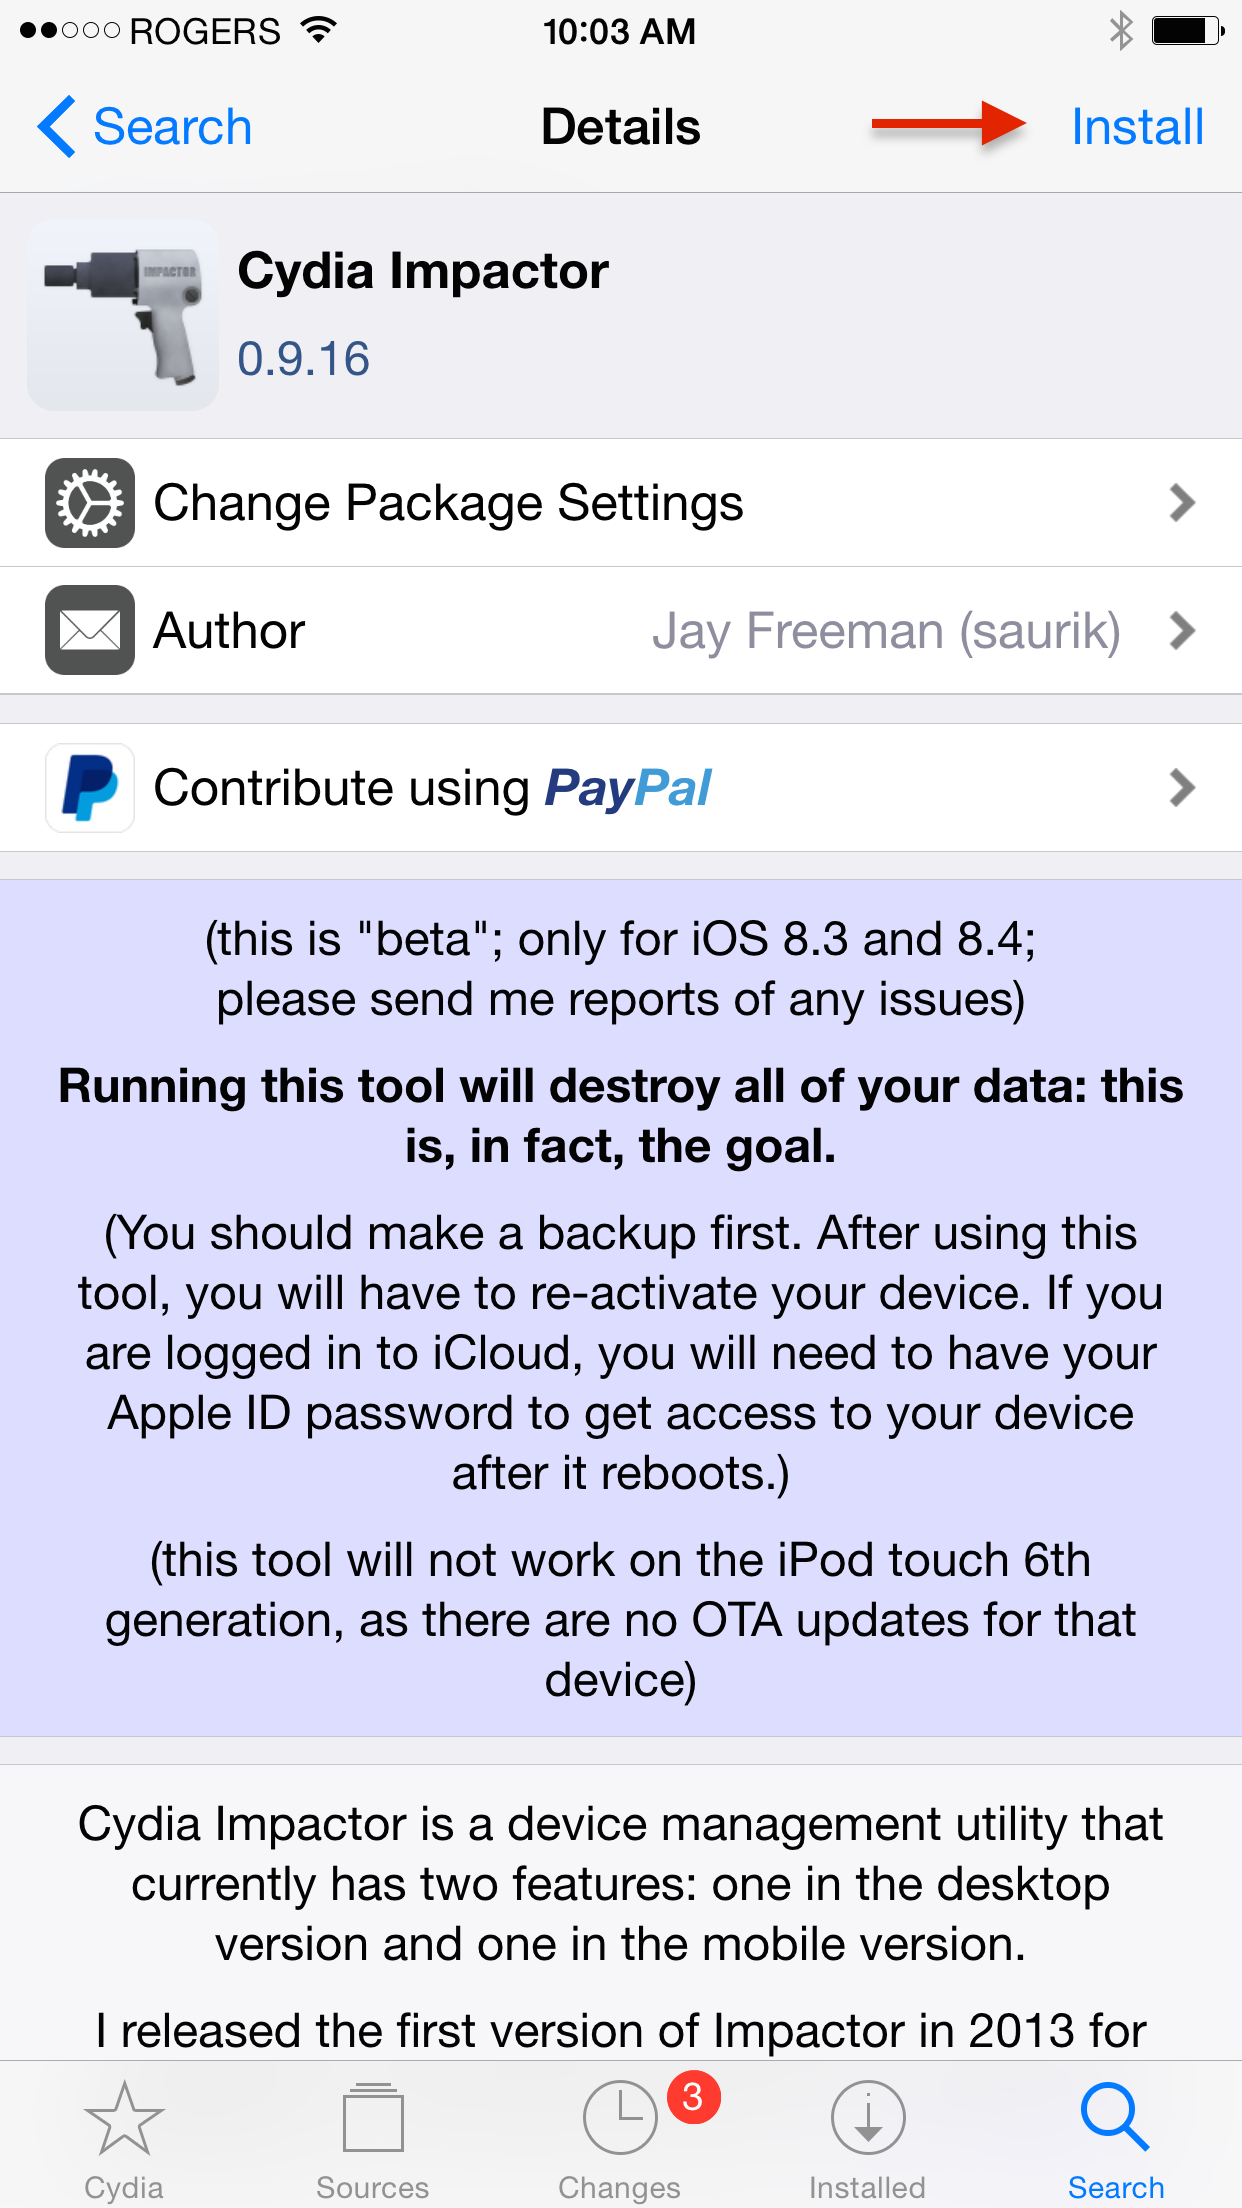Open Author details via its chevron
The height and width of the screenshot is (2208, 1242).
(x=1182, y=630)
